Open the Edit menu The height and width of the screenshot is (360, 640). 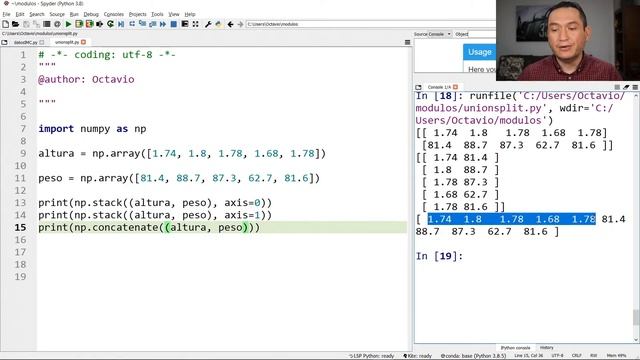(x=20, y=14)
